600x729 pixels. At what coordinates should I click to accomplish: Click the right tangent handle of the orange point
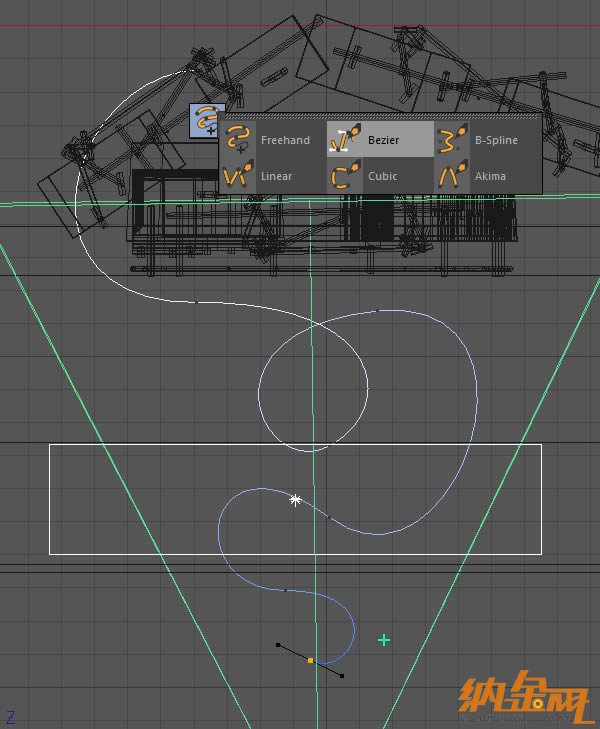point(342,676)
